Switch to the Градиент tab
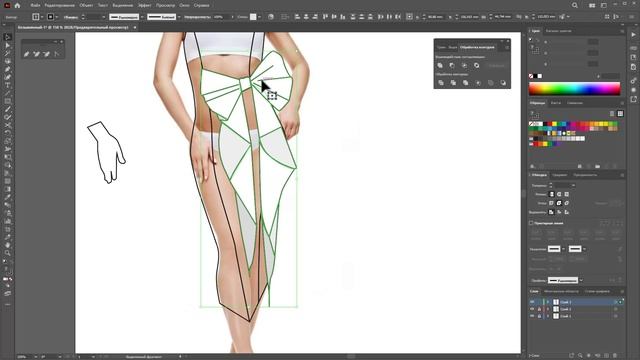 point(560,175)
